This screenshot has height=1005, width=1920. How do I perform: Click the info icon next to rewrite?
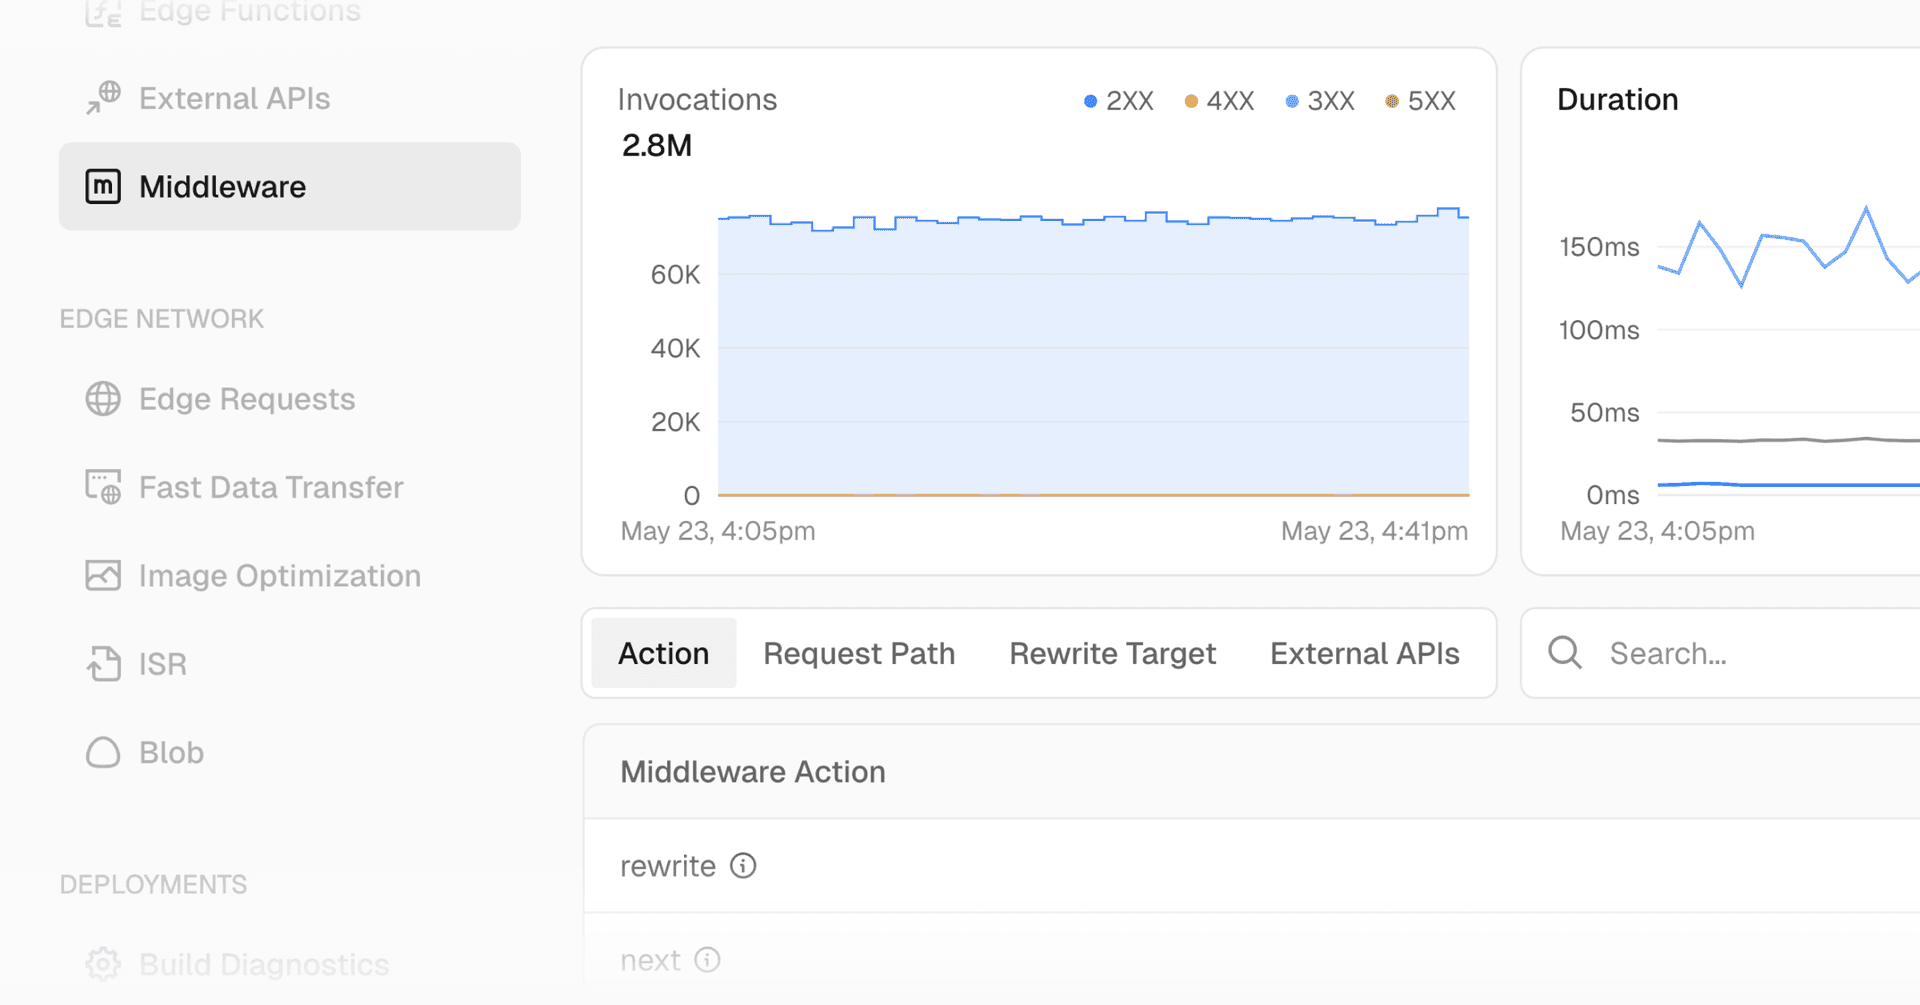click(x=743, y=866)
